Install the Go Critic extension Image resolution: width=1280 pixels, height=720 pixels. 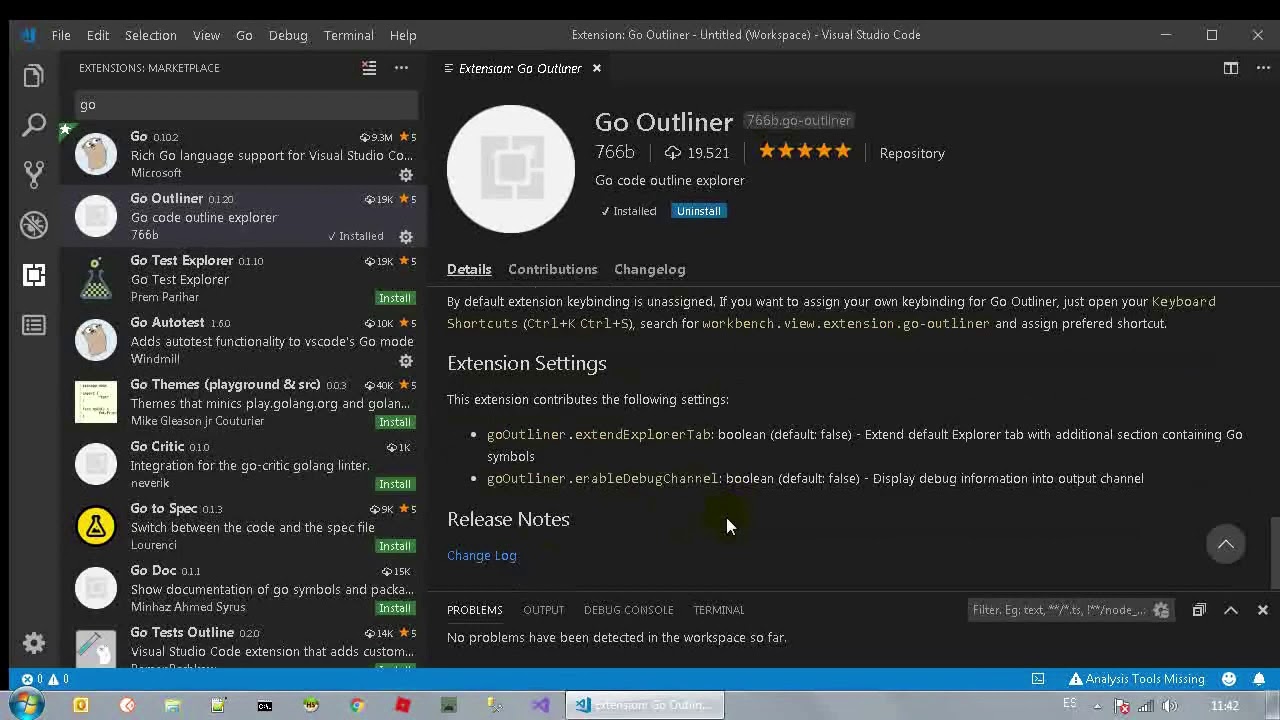[395, 484]
